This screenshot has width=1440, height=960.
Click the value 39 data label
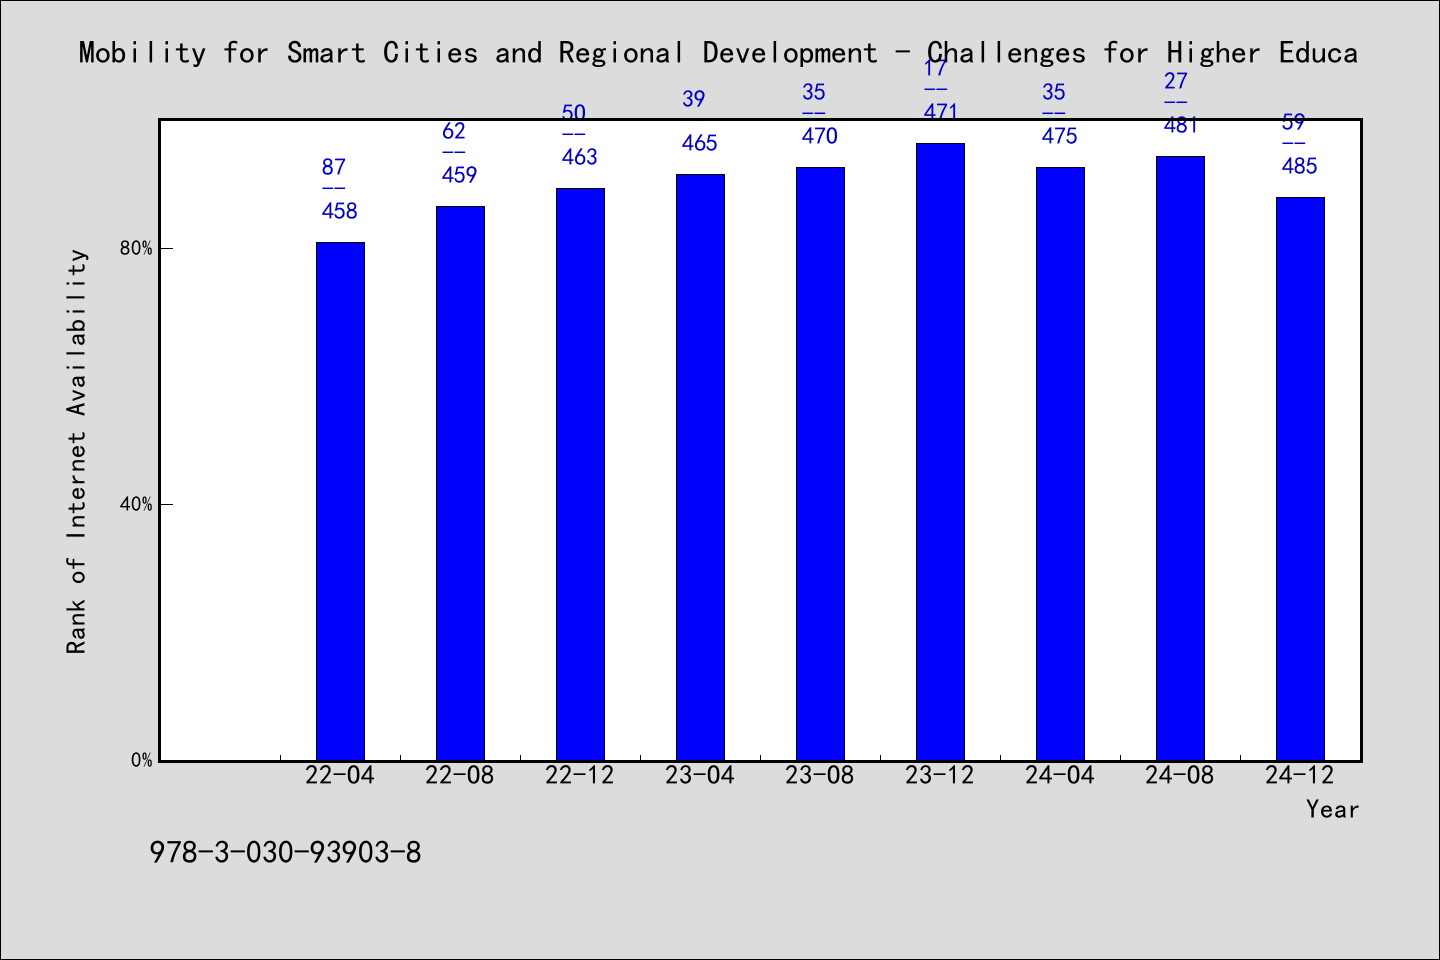[694, 99]
